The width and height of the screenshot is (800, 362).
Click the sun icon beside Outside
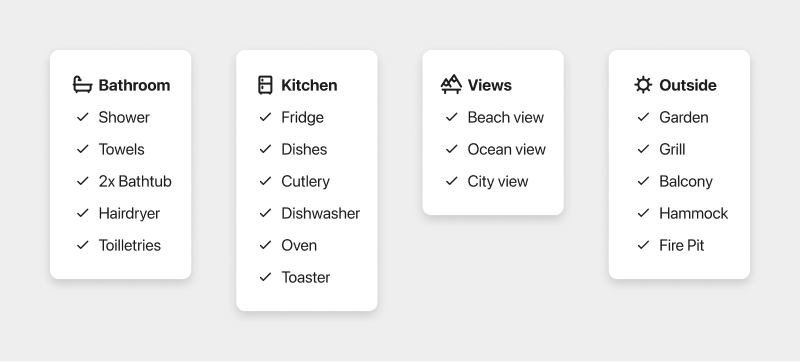[x=643, y=85]
